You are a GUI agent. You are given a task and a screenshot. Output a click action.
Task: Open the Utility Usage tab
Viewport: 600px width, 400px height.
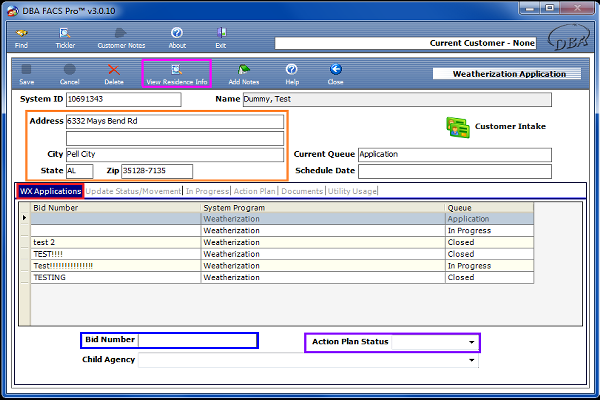pos(352,191)
